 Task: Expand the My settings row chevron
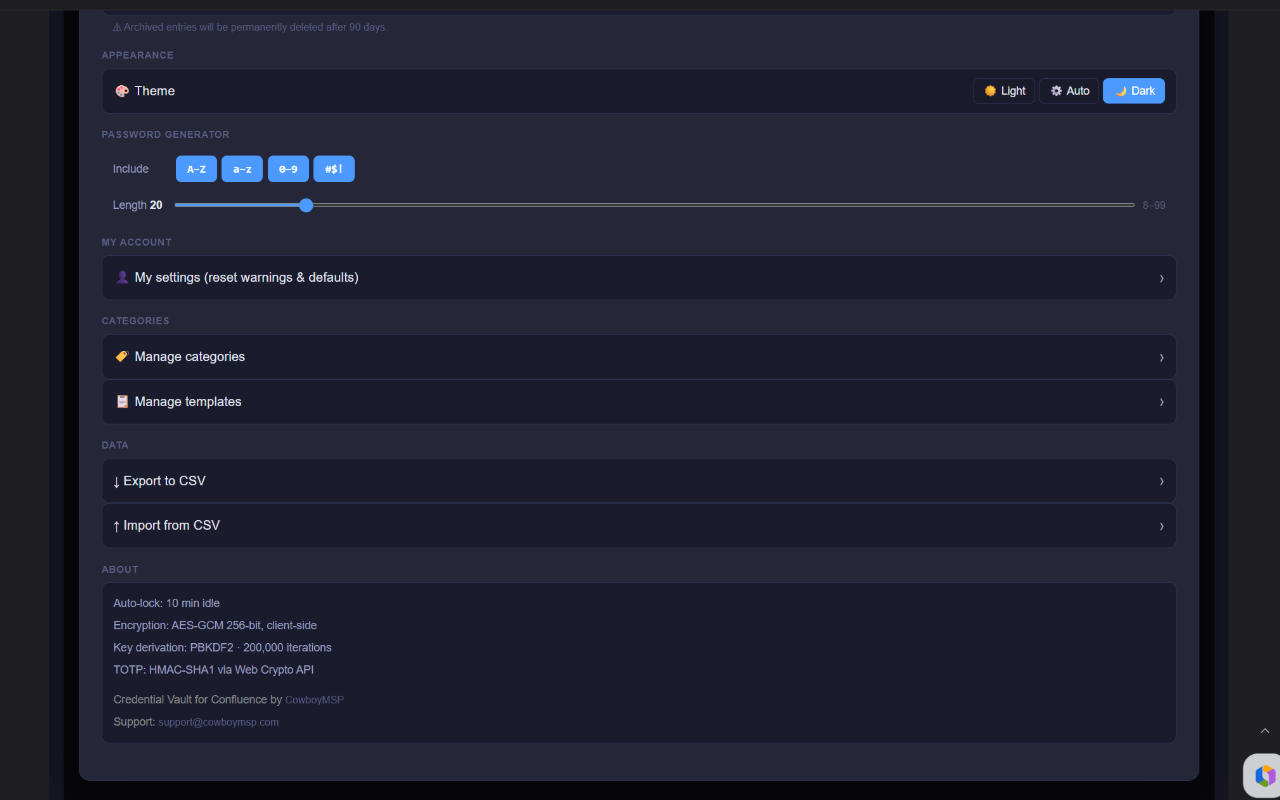point(1161,278)
